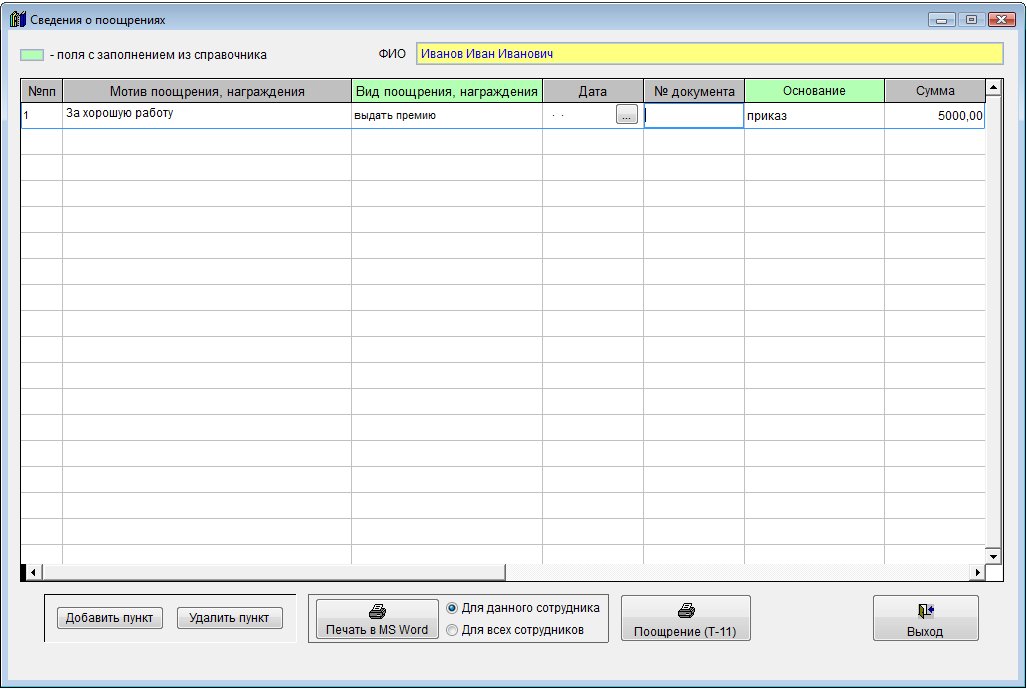
Task: Click the exit door icon on Выход
Action: tap(925, 611)
